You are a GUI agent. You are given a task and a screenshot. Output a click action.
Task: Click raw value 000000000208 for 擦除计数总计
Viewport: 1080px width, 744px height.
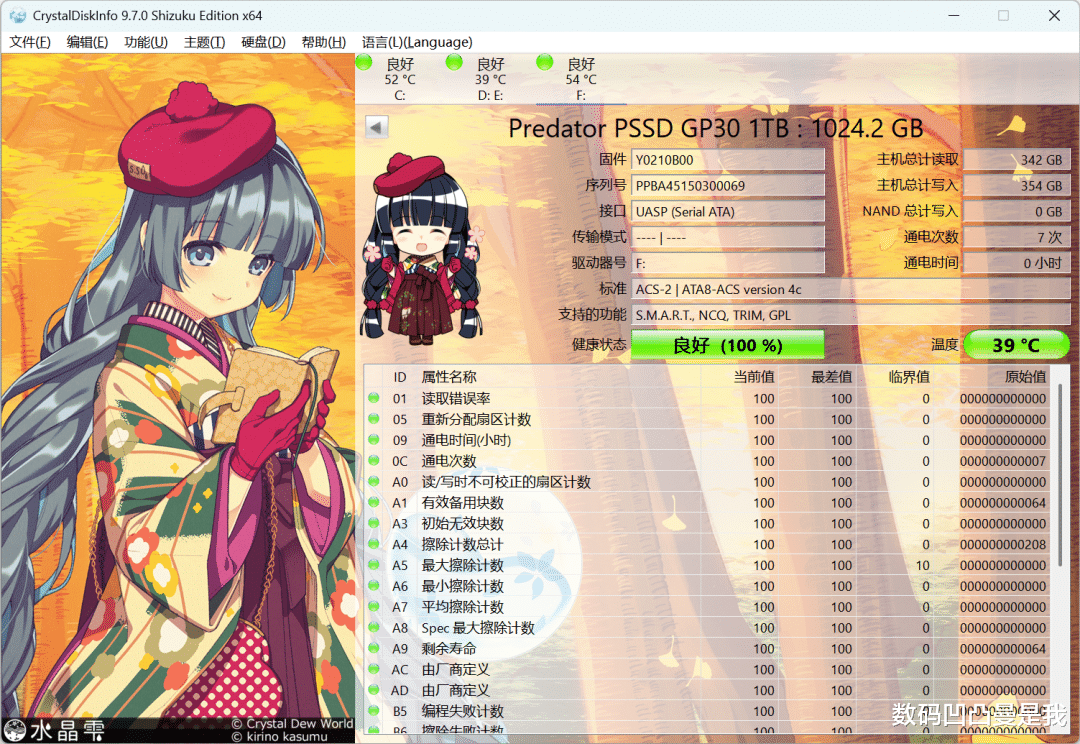1003,545
